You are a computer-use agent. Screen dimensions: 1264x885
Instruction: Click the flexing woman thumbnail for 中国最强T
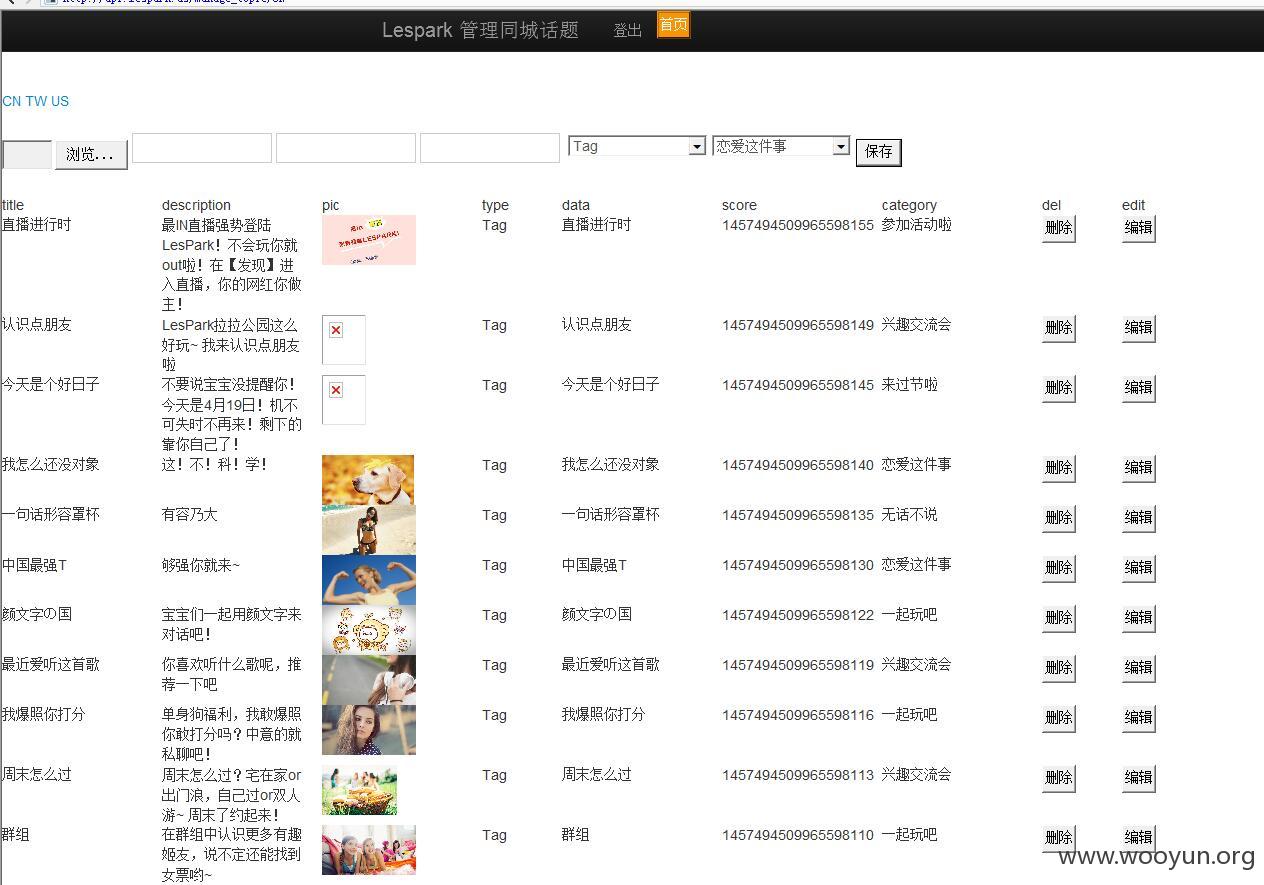click(x=369, y=580)
